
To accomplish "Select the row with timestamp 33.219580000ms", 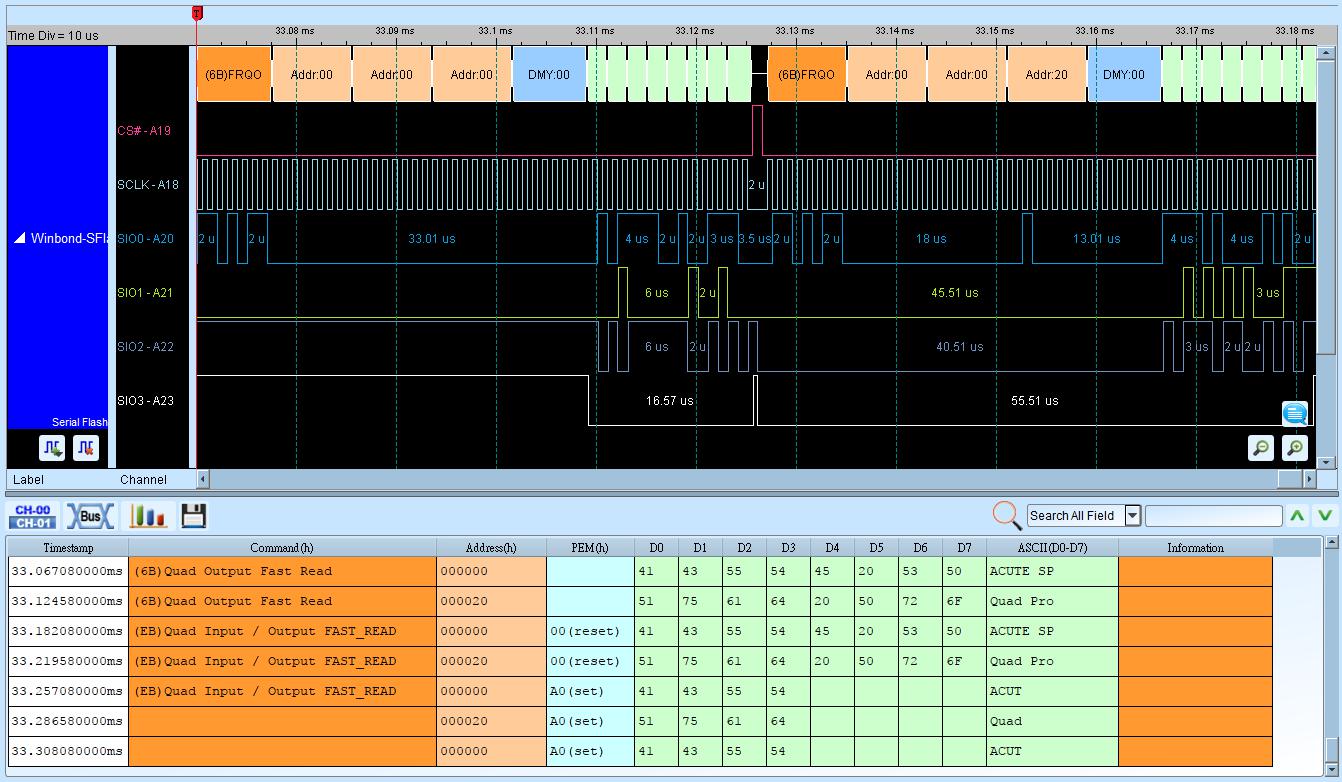I will pos(640,662).
